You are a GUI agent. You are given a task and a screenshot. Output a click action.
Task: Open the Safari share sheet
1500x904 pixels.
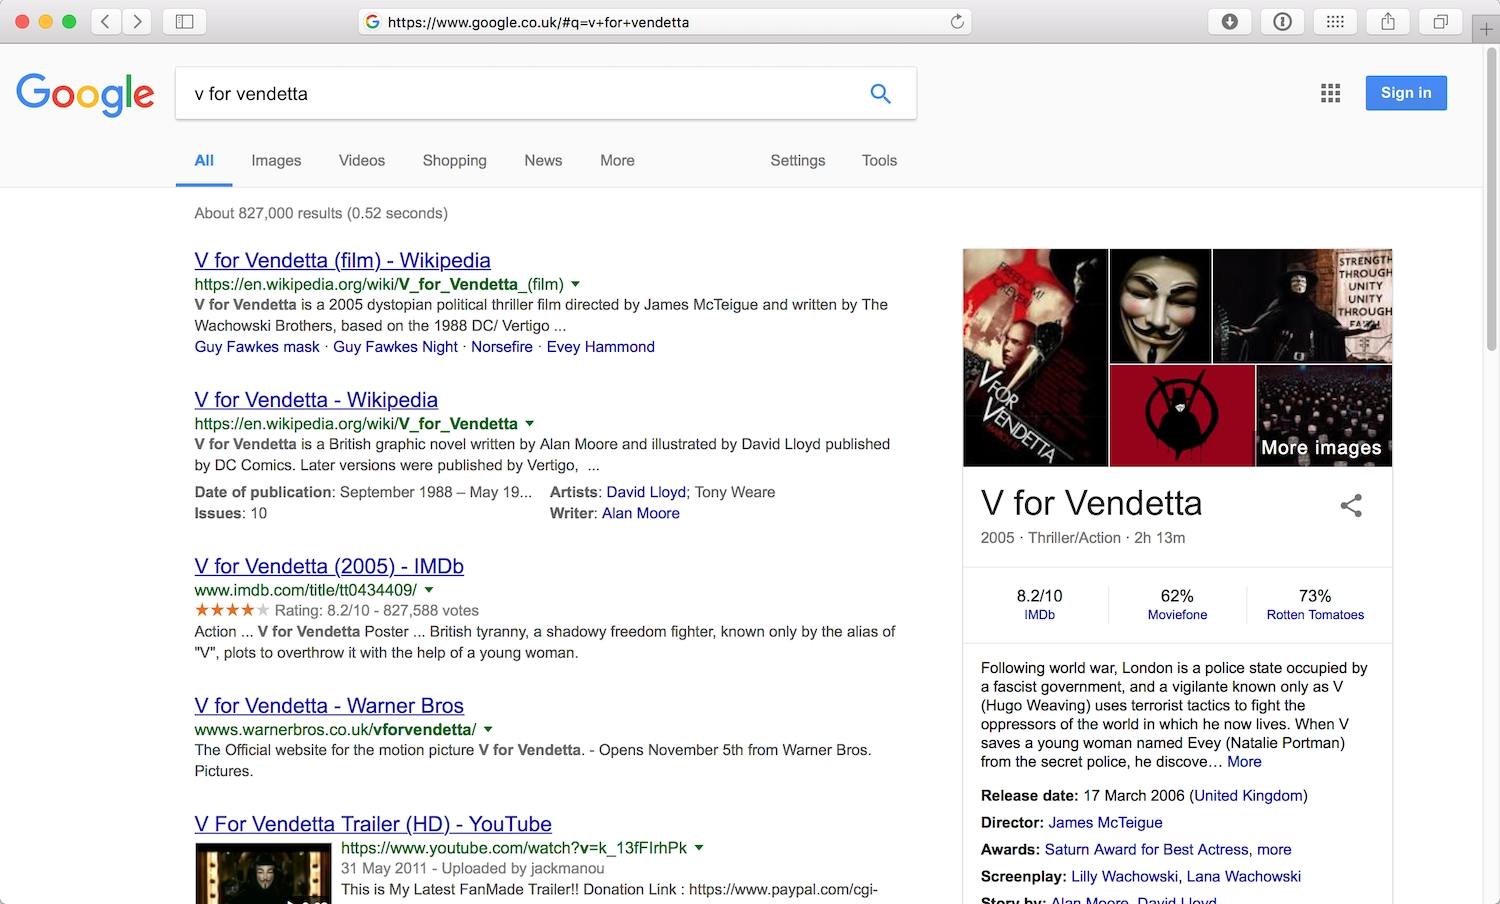(x=1388, y=21)
